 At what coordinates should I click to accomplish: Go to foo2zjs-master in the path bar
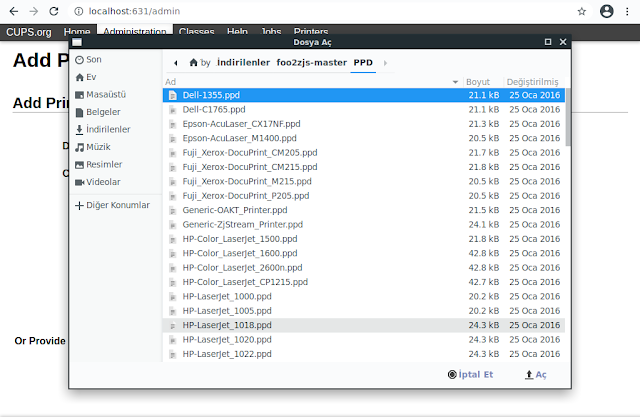311,62
